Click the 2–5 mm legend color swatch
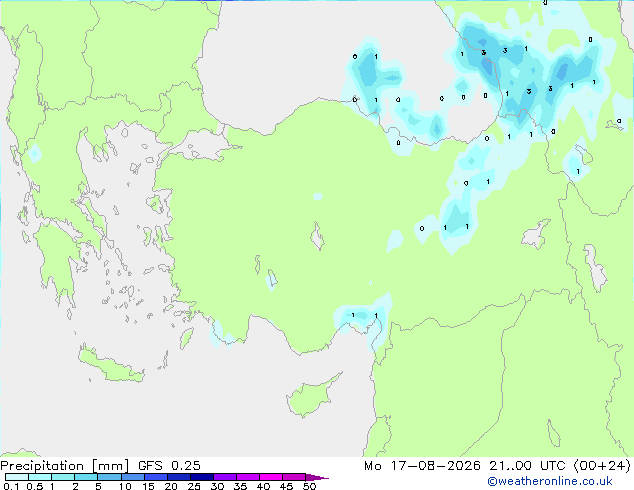634x490 pixels. click(x=86, y=477)
